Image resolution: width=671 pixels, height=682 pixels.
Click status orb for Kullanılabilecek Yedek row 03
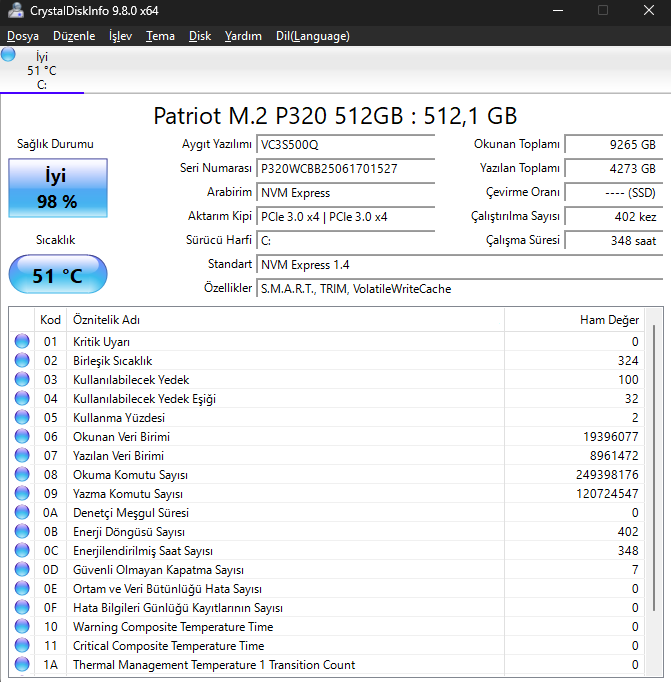pyautogui.click(x=22, y=379)
